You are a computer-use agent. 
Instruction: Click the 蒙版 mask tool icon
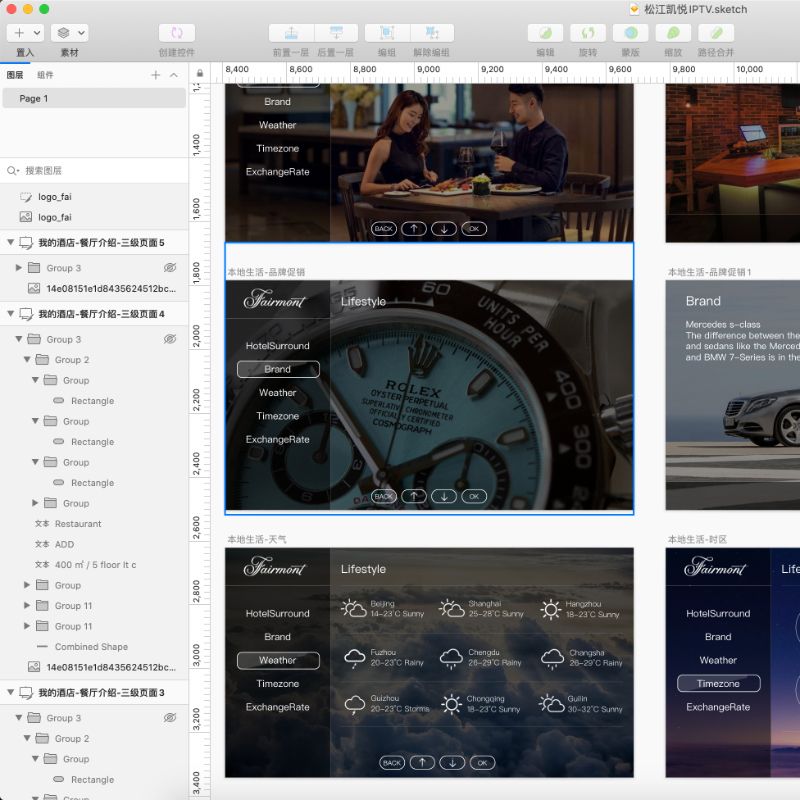pyautogui.click(x=630, y=33)
